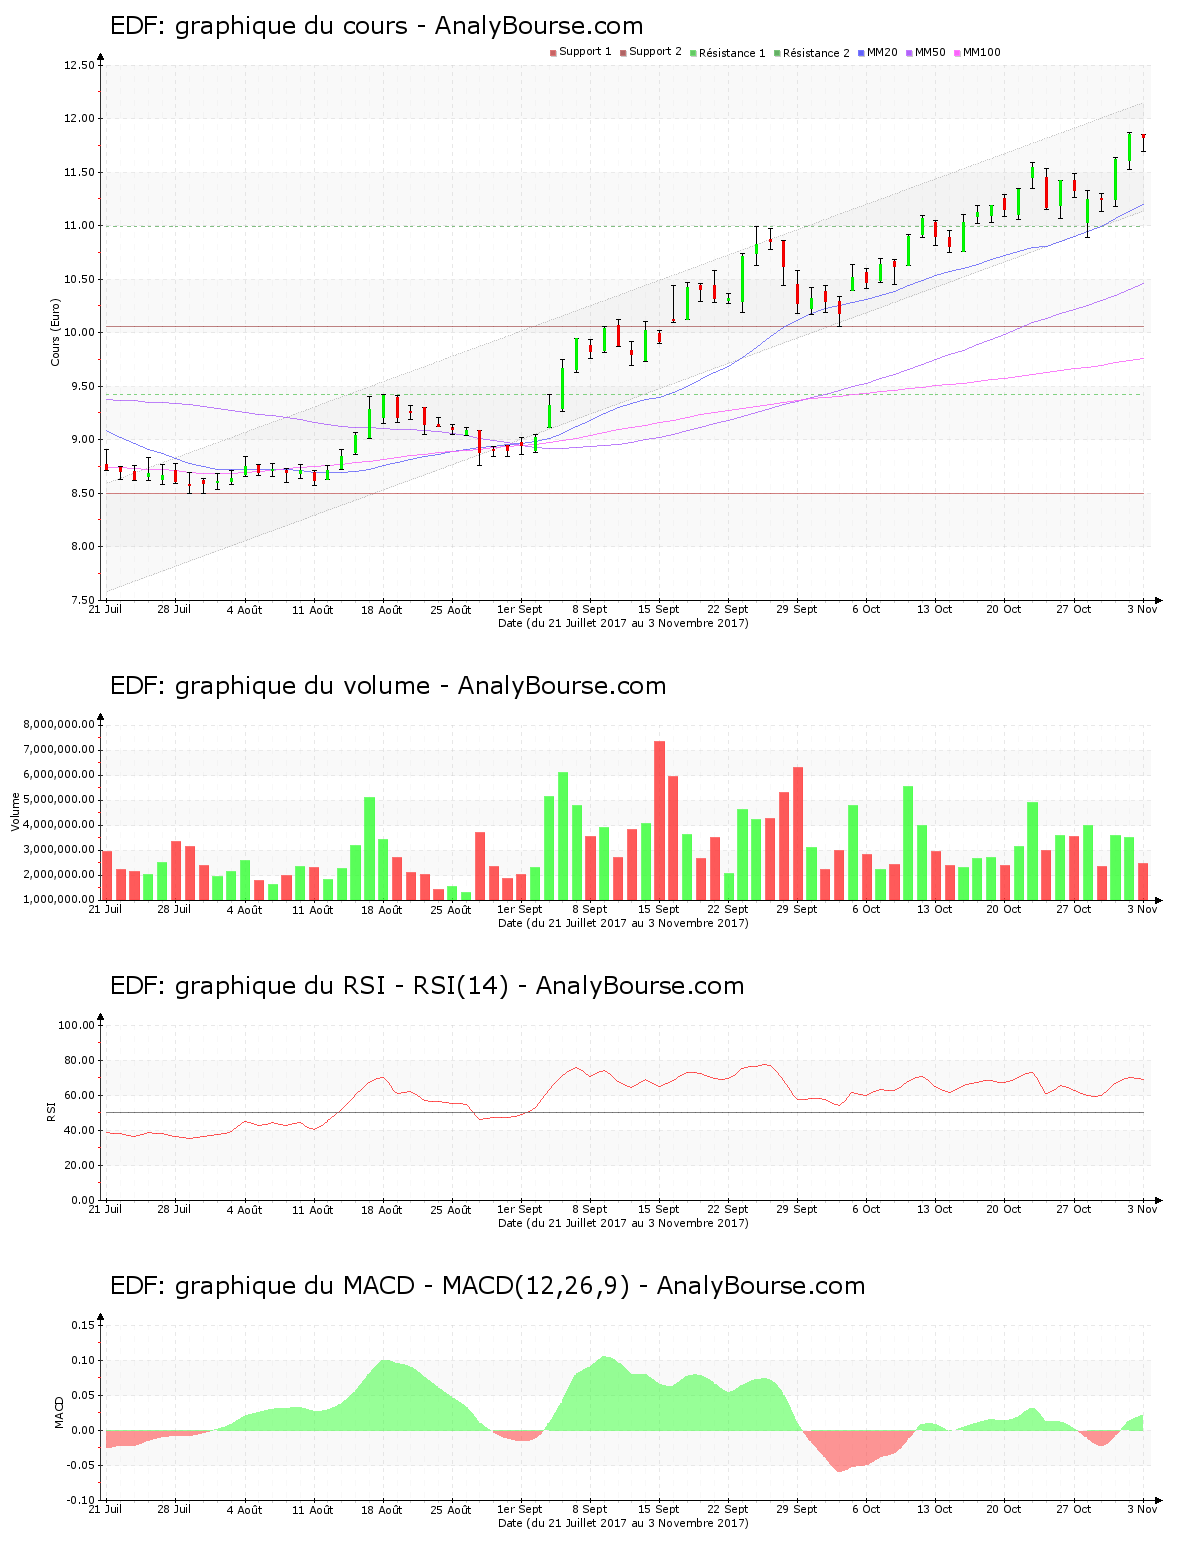This screenshot has width=1200, height=1550.
Task: Click the 8.50 value on the price axis
Action: pos(82,494)
